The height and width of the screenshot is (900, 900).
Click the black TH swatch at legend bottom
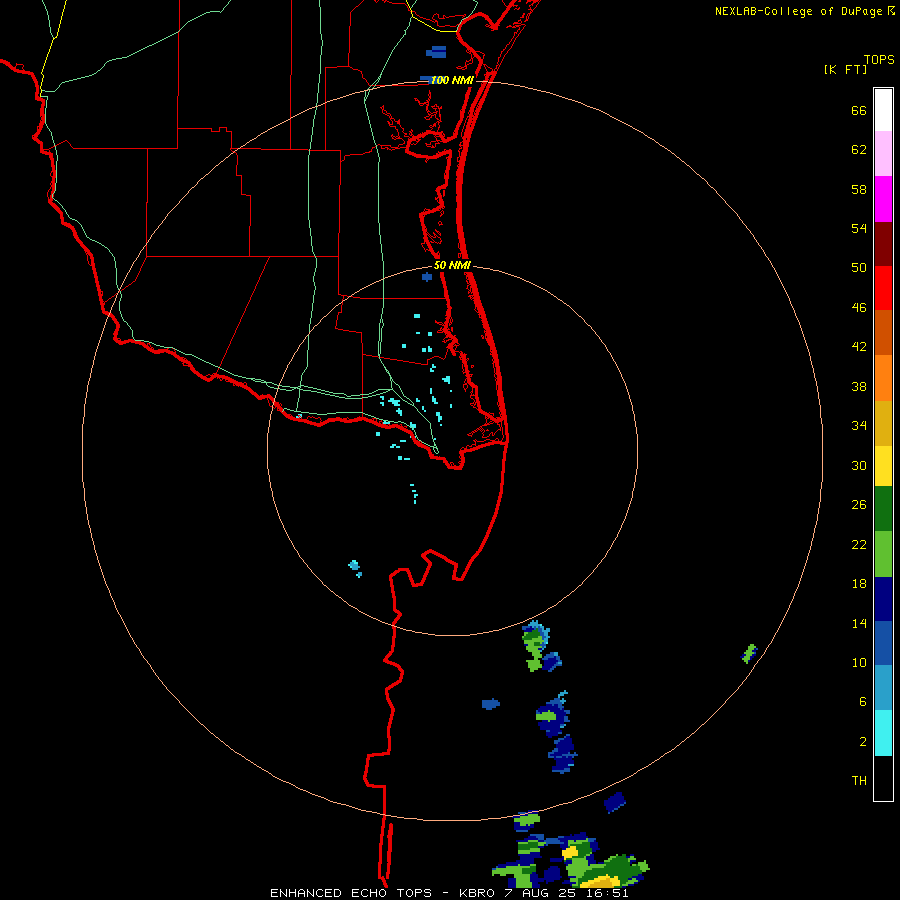(x=883, y=778)
